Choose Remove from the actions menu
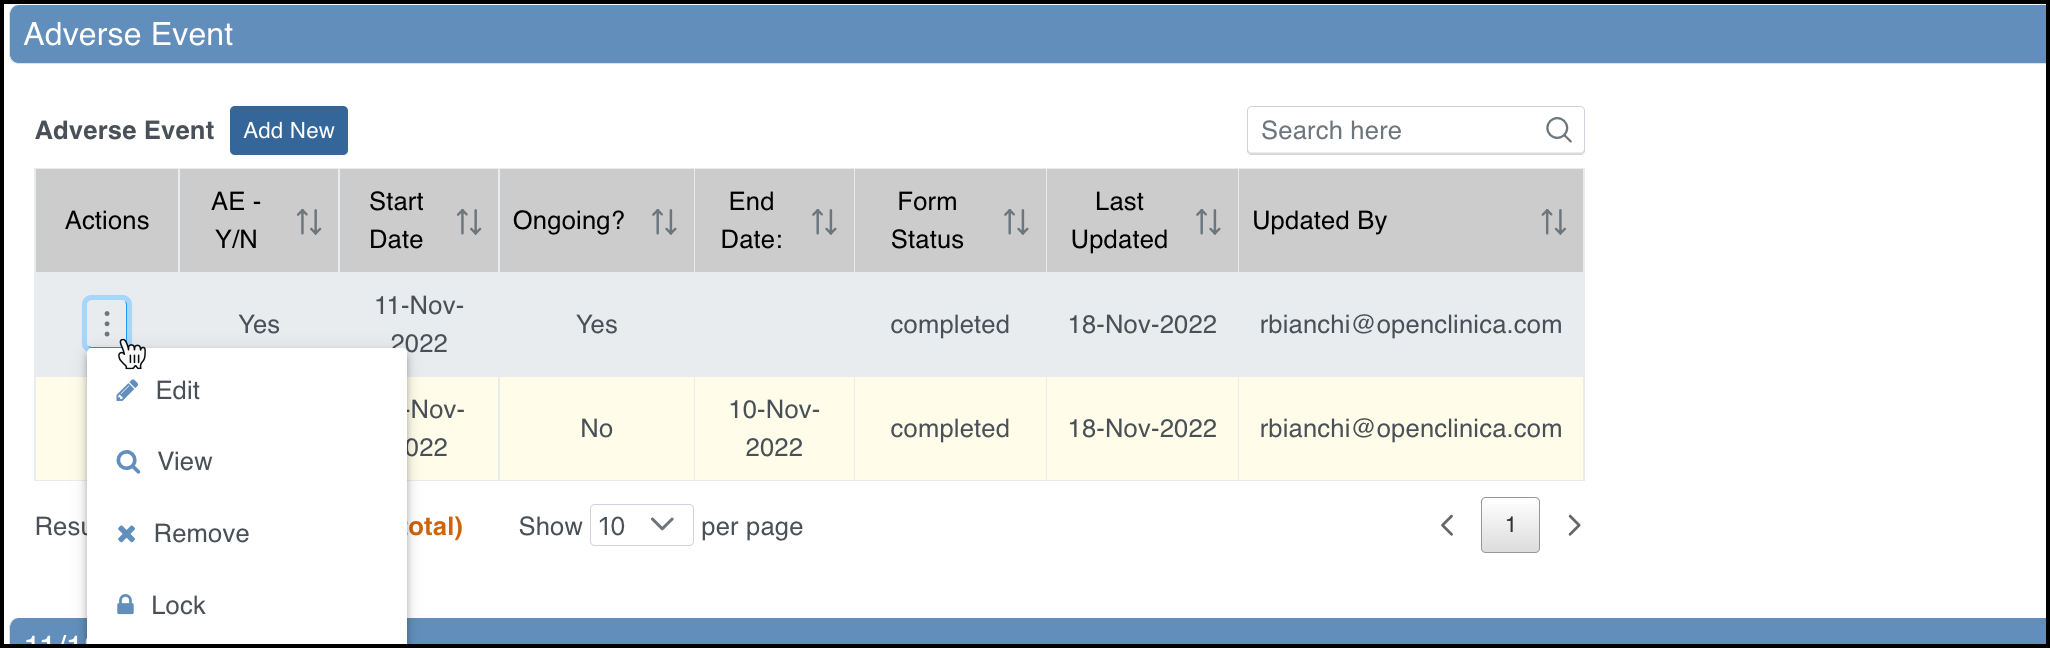This screenshot has width=2050, height=648. pos(201,533)
